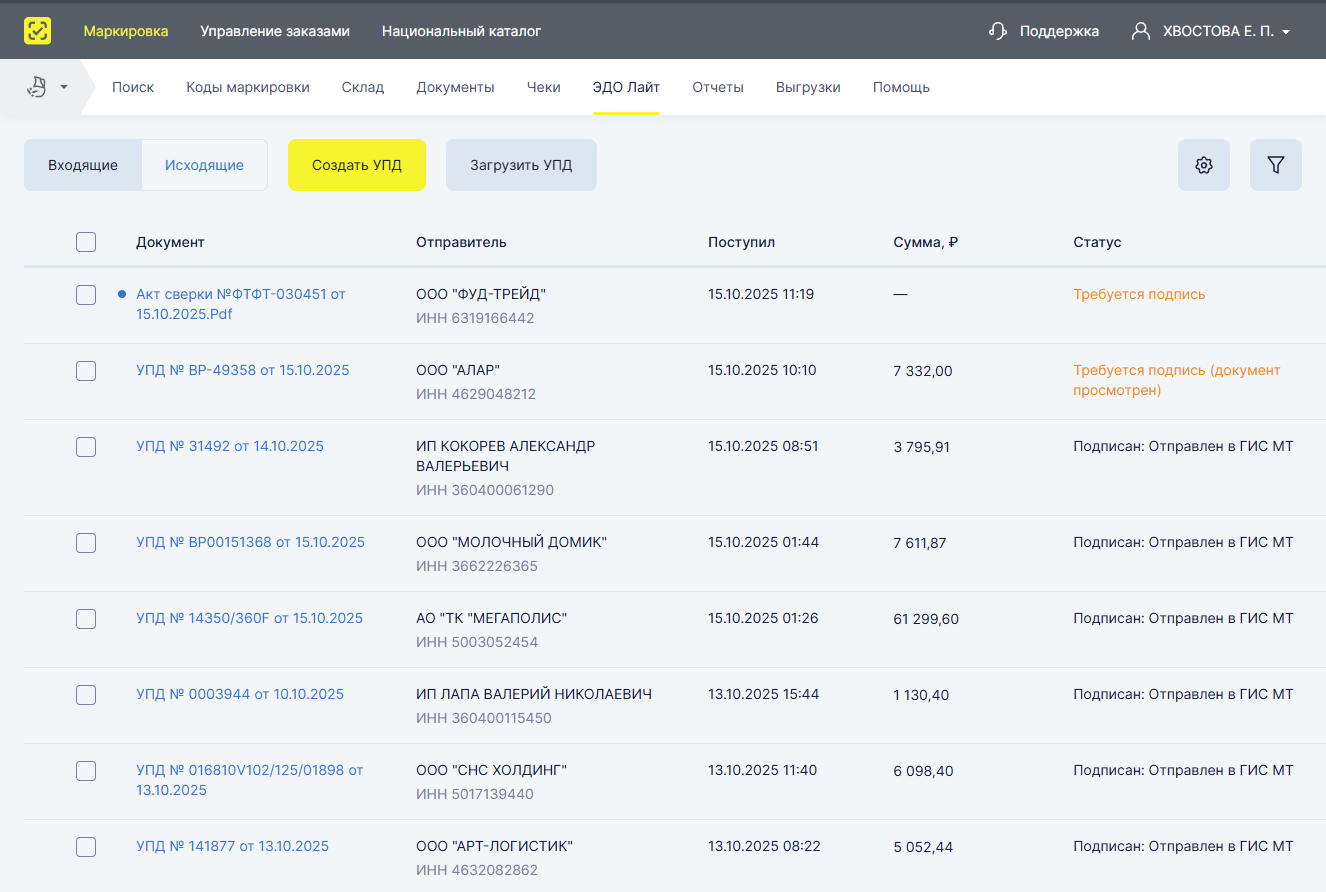Click sender ИП КОКОРЕВ АЛЕКСАНДР ВАЛЕРЬЕВИЧ

(505, 456)
